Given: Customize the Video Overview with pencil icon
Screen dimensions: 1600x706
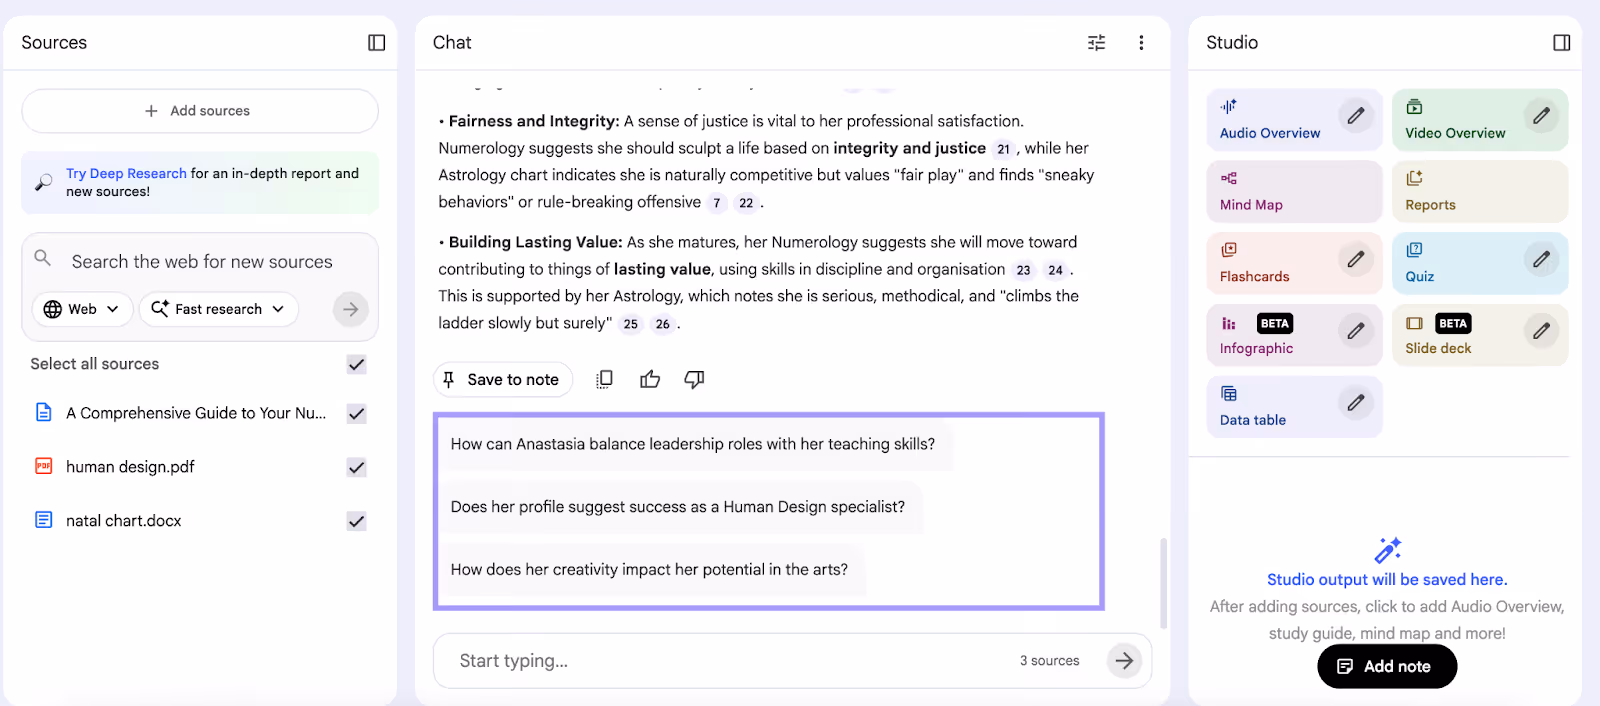Looking at the screenshot, I should pos(1541,116).
